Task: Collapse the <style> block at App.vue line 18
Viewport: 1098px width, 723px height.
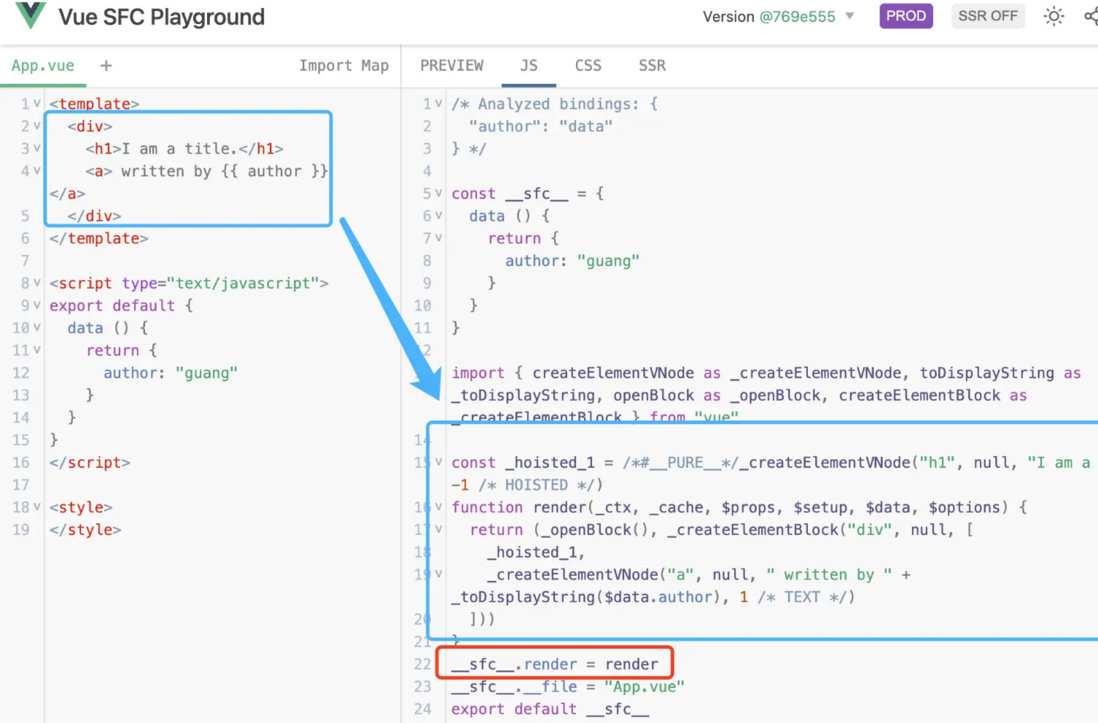Action: click(x=36, y=507)
